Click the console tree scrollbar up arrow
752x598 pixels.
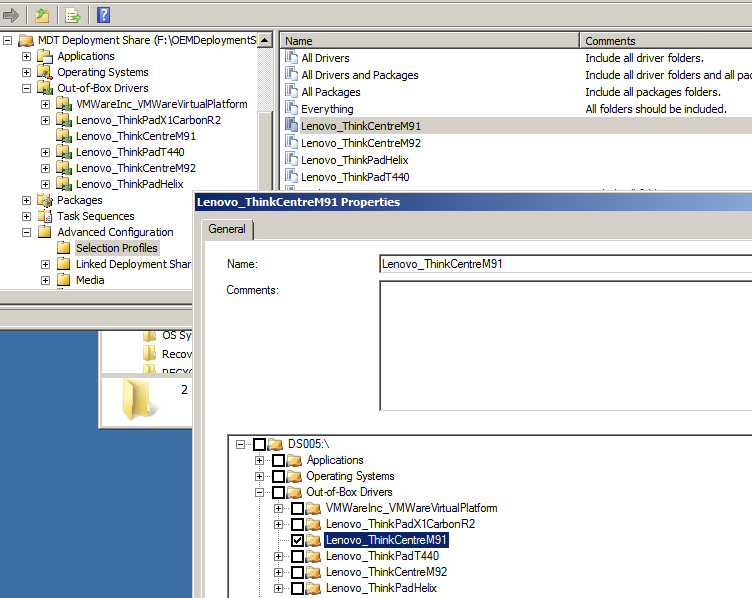click(265, 40)
